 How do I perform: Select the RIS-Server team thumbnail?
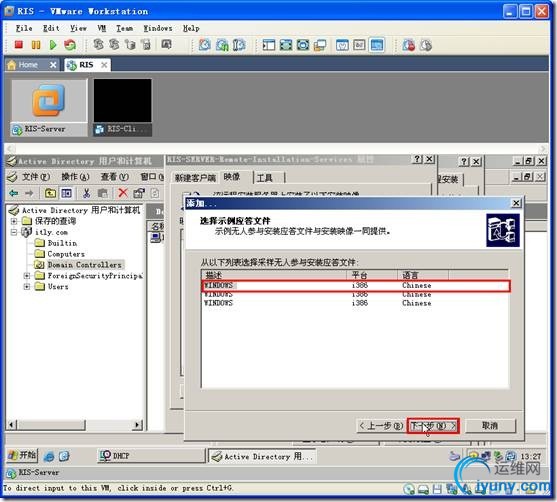coord(49,107)
